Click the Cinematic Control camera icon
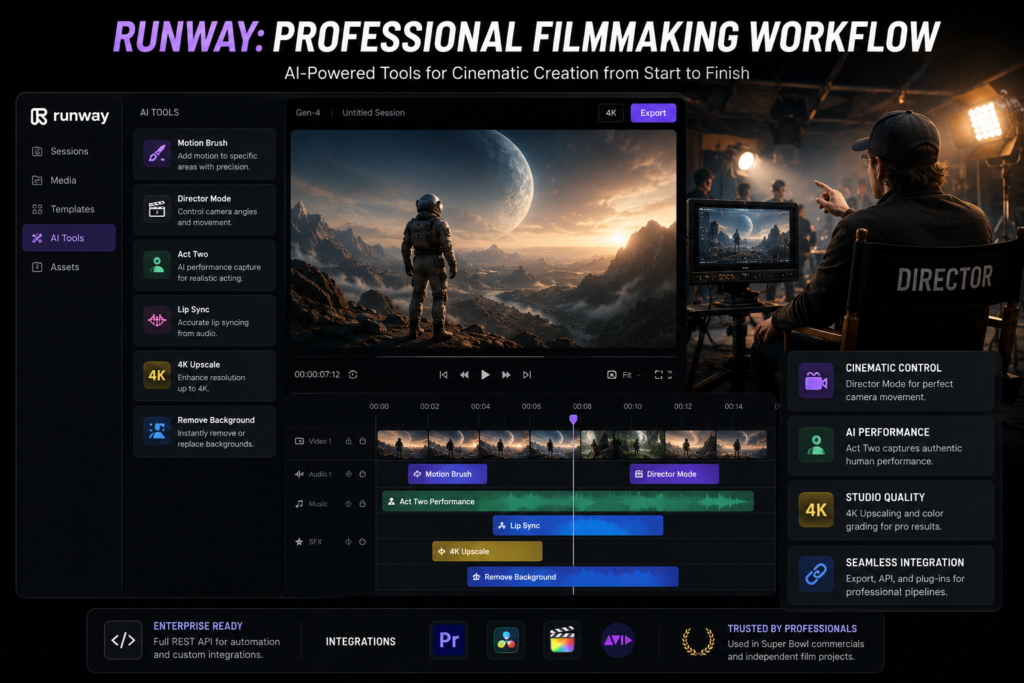 (816, 381)
